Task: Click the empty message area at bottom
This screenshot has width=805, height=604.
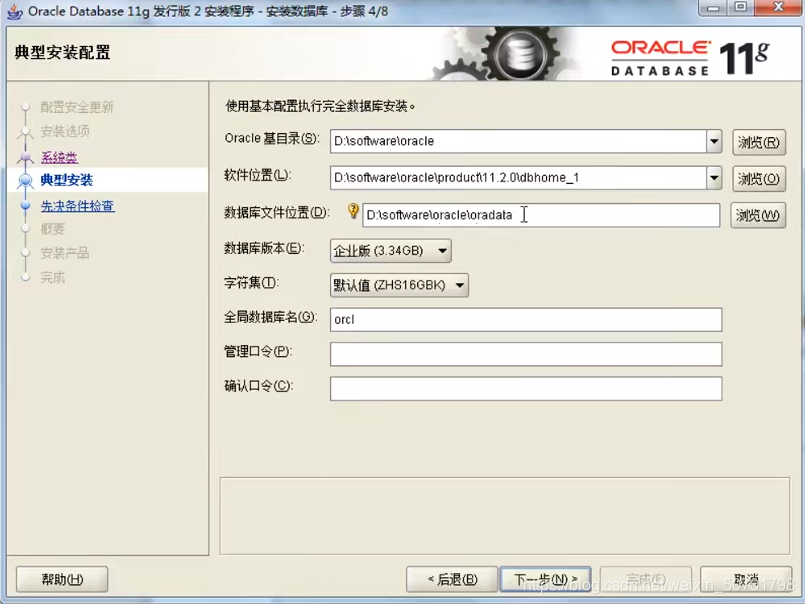Action: click(505, 516)
